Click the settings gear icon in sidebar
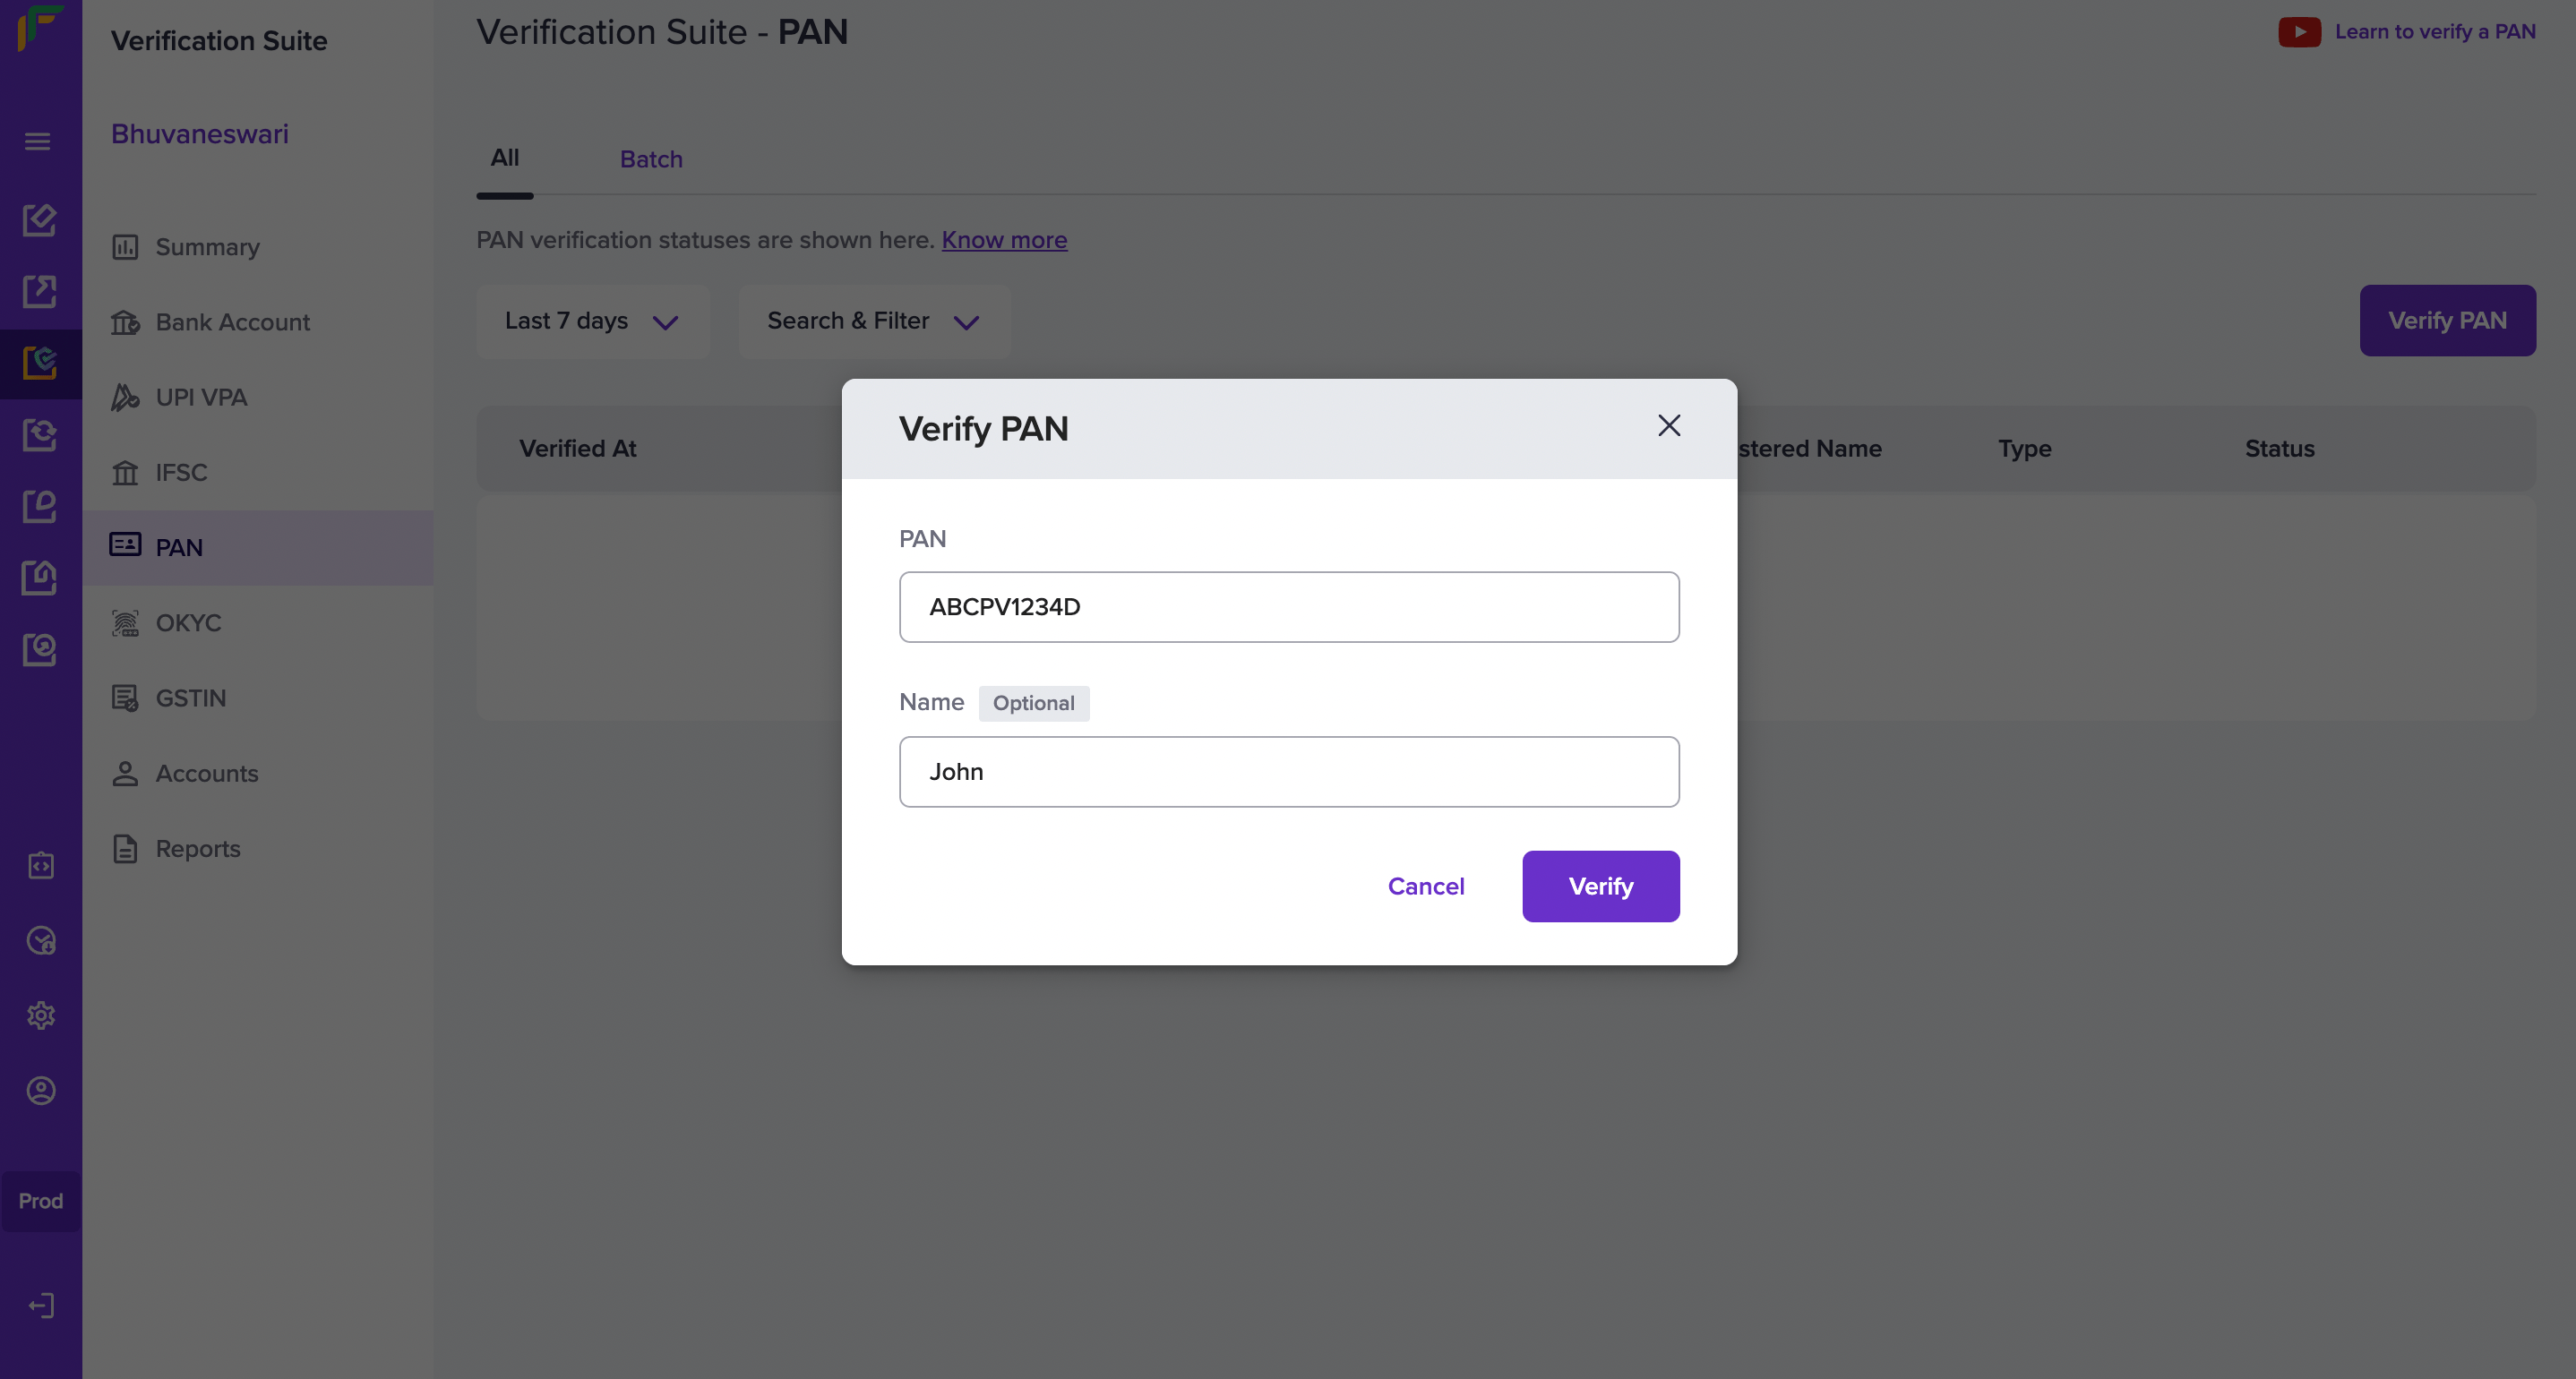 click(x=41, y=1015)
